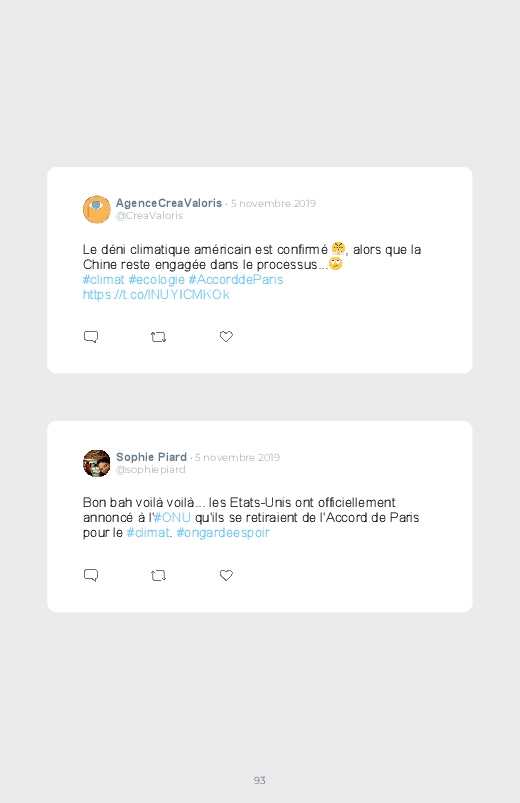Open the #climat hashtag in first tweet
Image resolution: width=520 pixels, height=803 pixels.
[103, 280]
